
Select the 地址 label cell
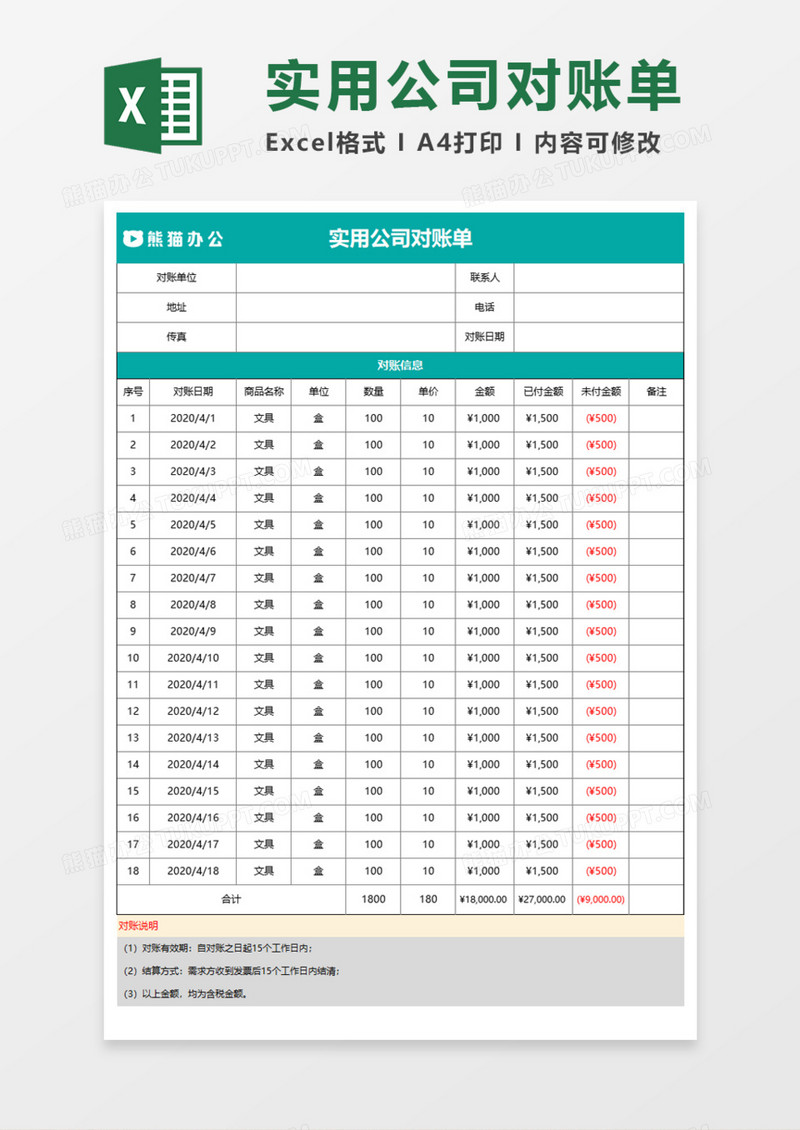(x=177, y=307)
